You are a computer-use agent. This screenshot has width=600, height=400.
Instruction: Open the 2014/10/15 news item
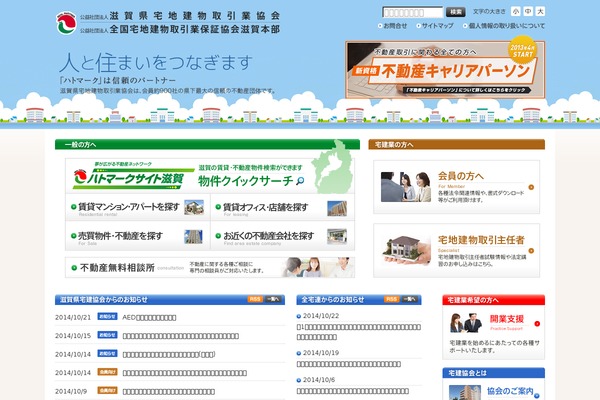click(181, 336)
